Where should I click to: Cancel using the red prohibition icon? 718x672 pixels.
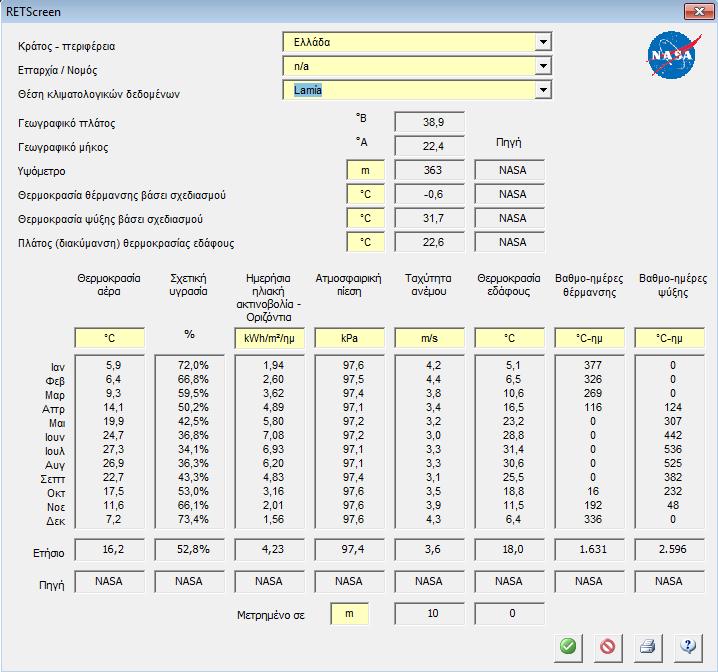[x=608, y=646]
